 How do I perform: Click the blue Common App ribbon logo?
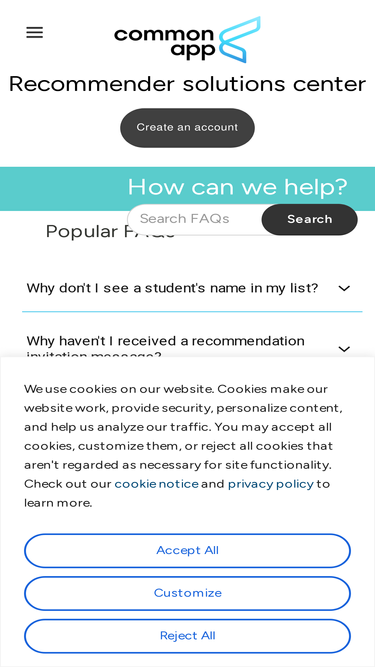pos(239,40)
